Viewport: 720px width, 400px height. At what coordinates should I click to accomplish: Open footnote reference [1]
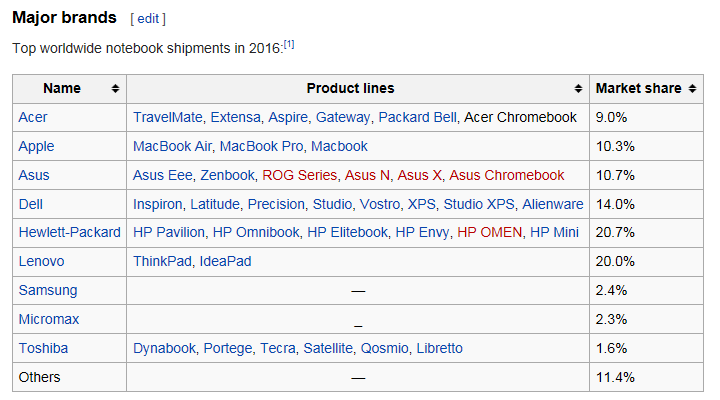[x=288, y=45]
